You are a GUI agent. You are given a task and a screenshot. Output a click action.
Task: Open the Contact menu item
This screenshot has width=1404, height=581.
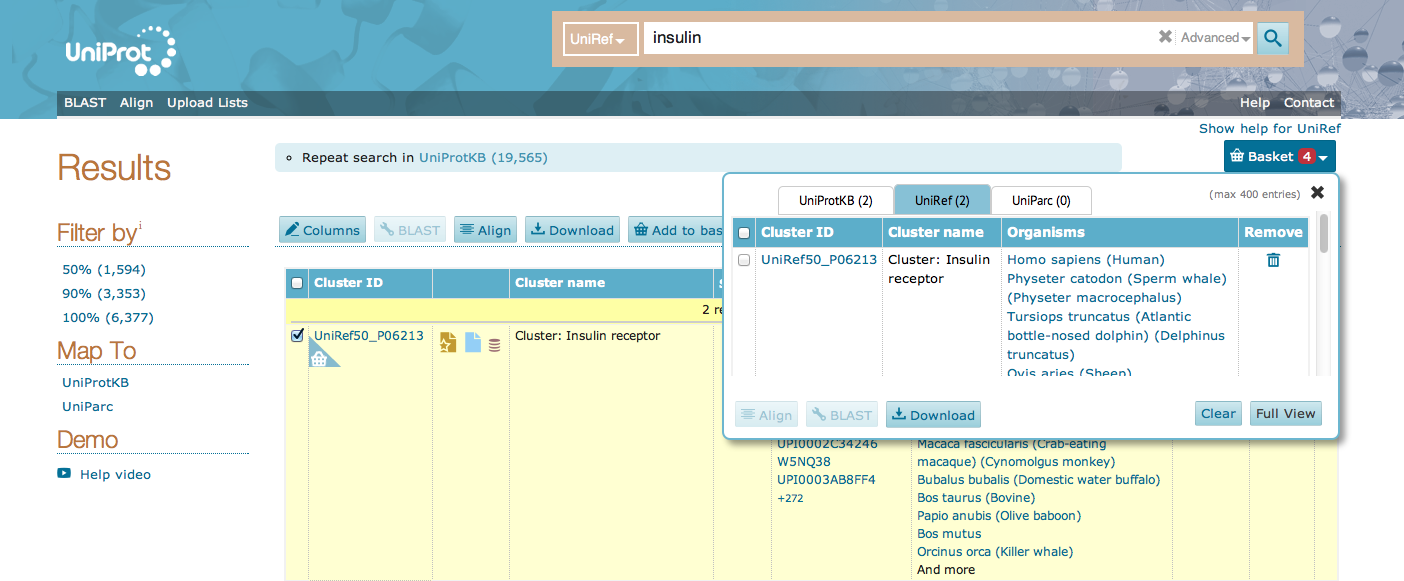(x=1309, y=102)
